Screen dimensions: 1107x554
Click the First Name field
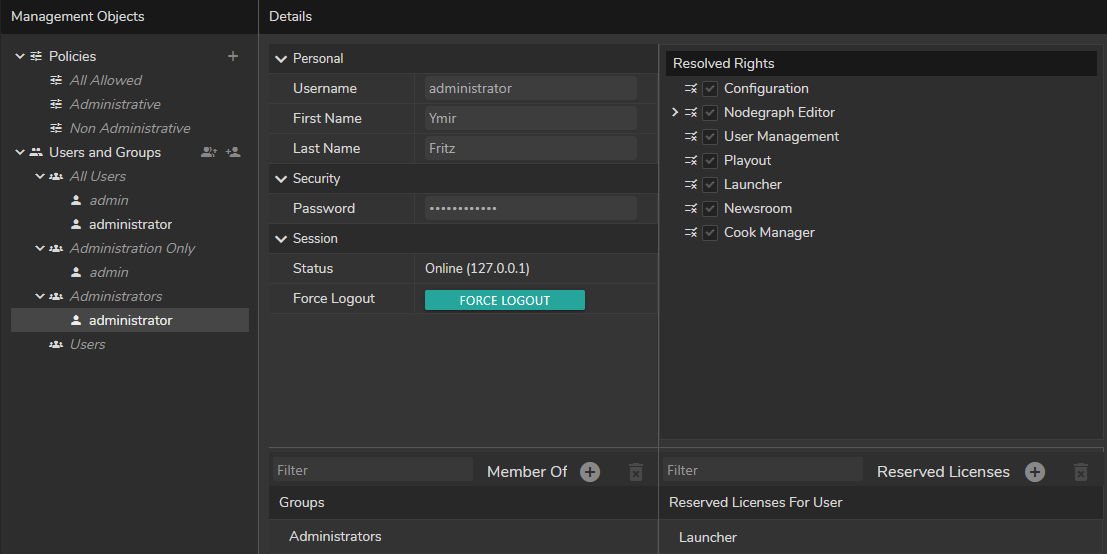pos(530,118)
